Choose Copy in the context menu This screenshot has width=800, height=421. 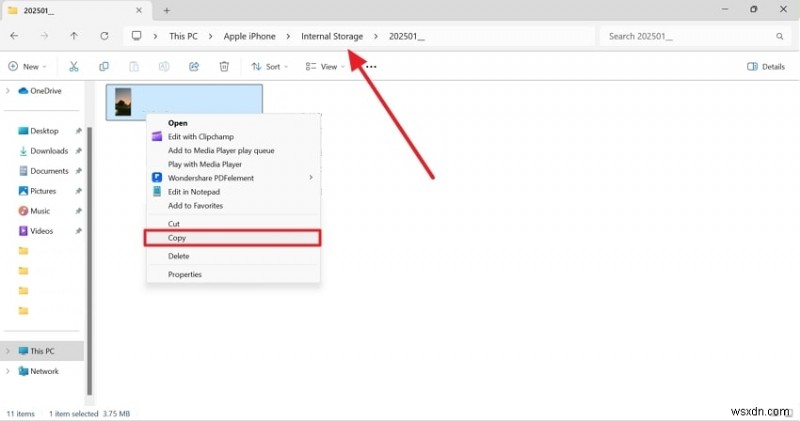tap(233, 238)
